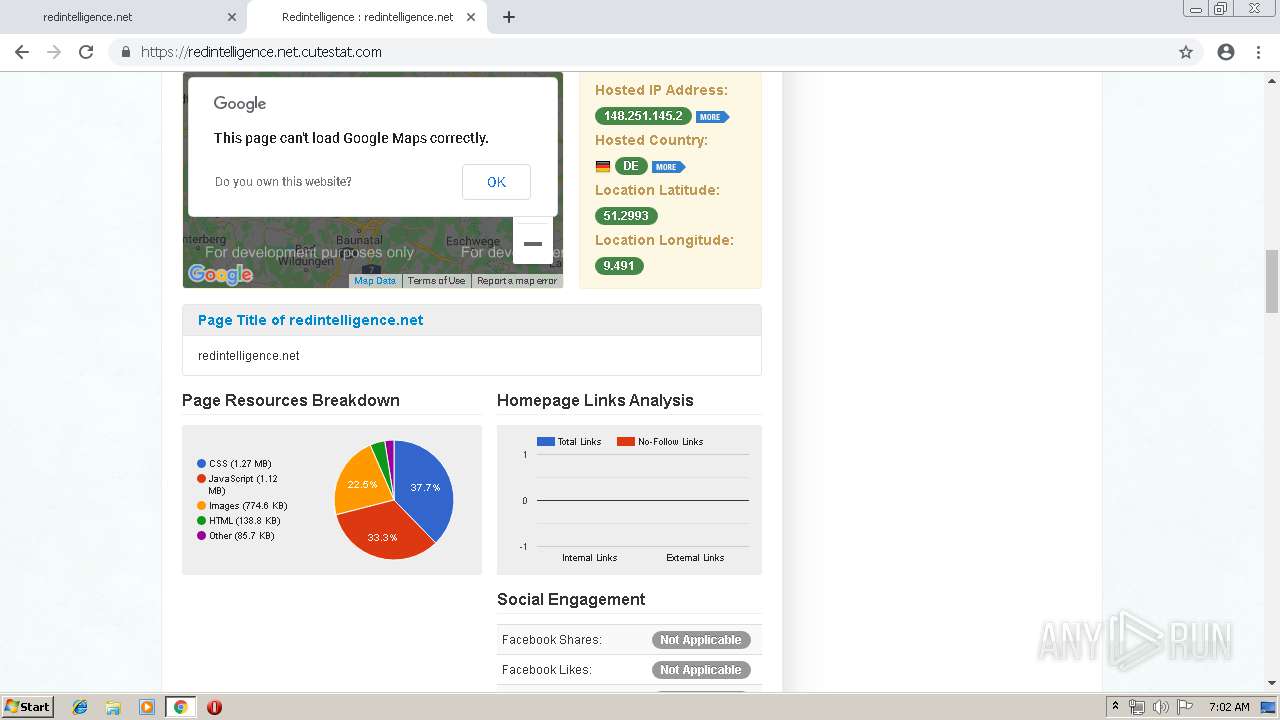The height and width of the screenshot is (720, 1280).
Task: Click the DE country badge
Action: pos(631,166)
